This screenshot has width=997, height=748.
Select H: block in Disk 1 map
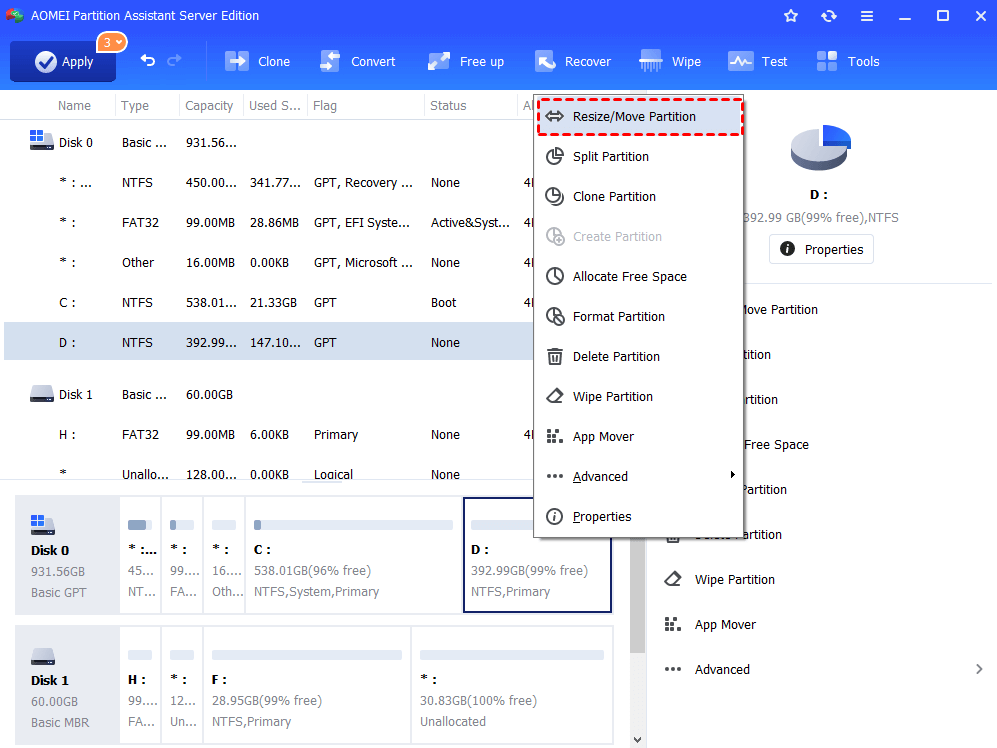tap(140, 685)
